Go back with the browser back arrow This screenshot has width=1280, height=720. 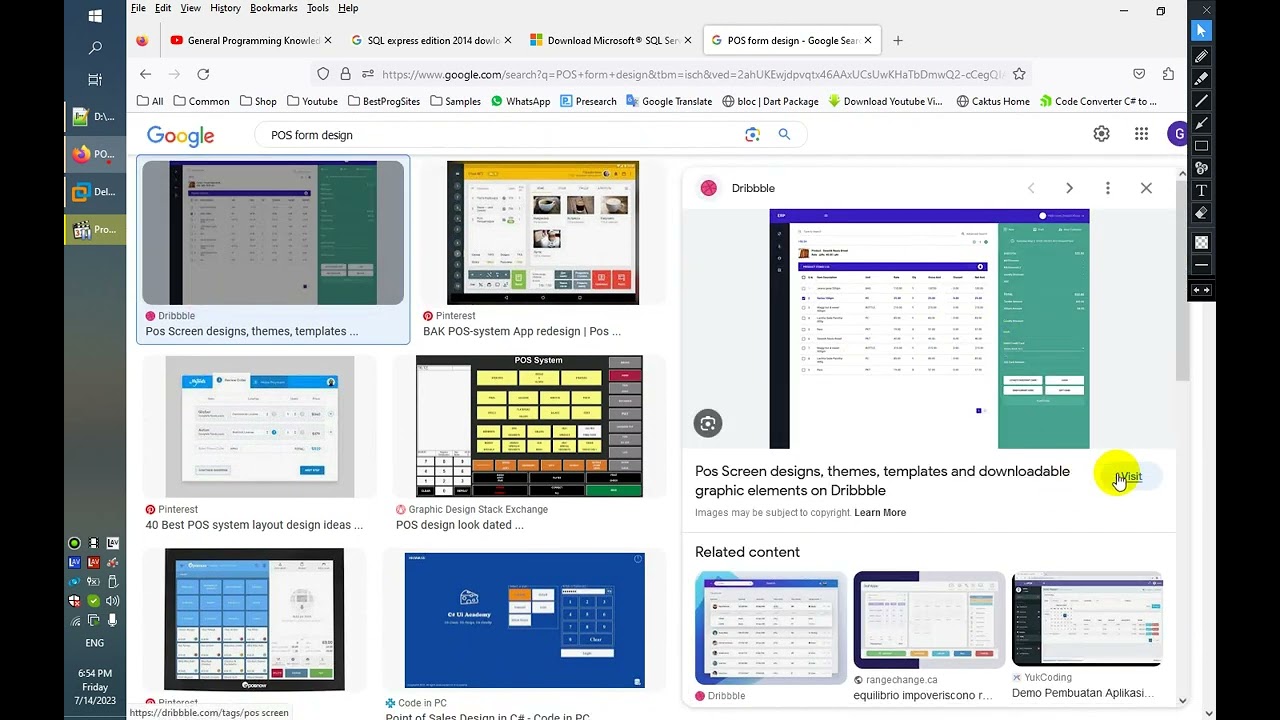(x=145, y=74)
